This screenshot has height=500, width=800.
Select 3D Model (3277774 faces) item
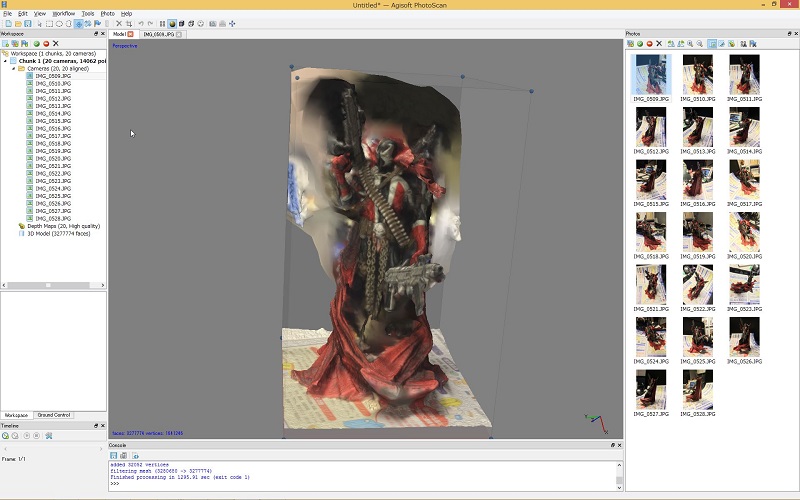pos(58,234)
